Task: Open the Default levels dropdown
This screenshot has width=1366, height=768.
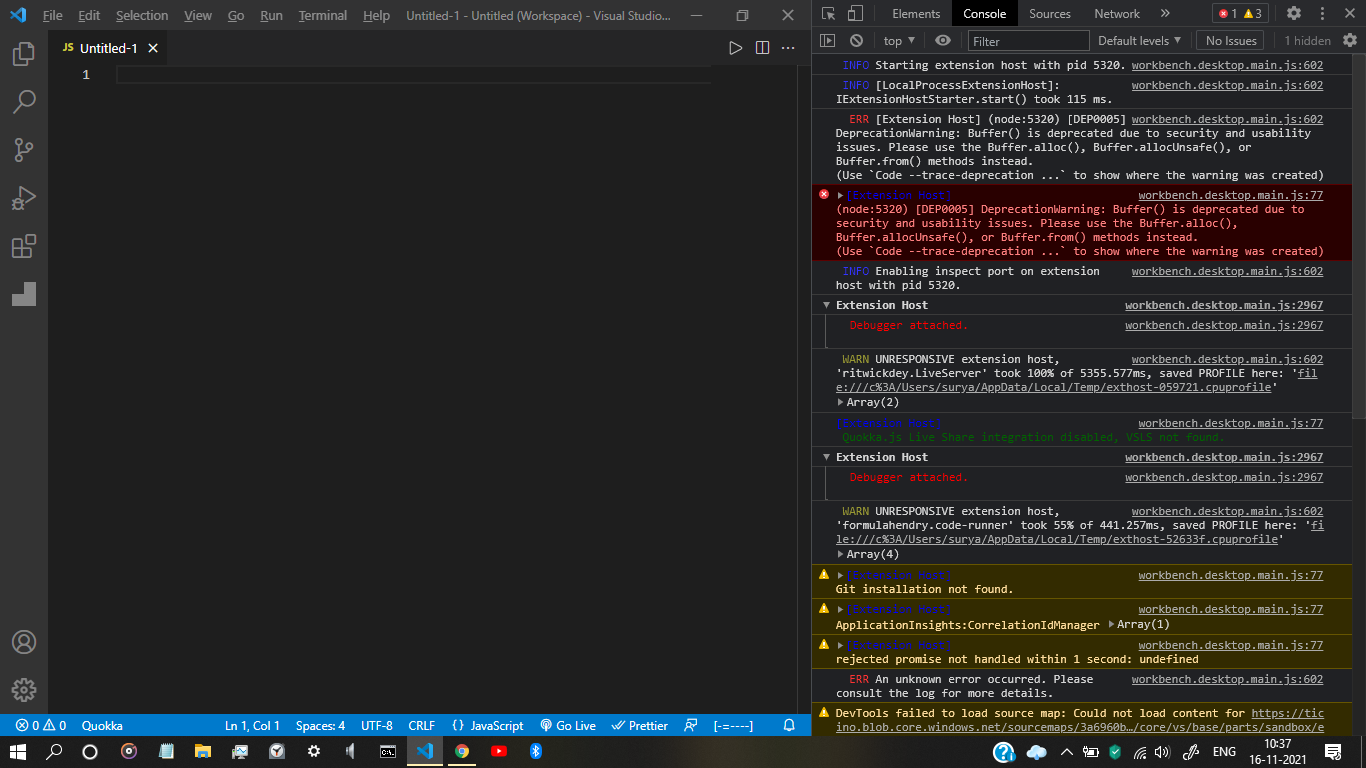Action: click(1139, 40)
